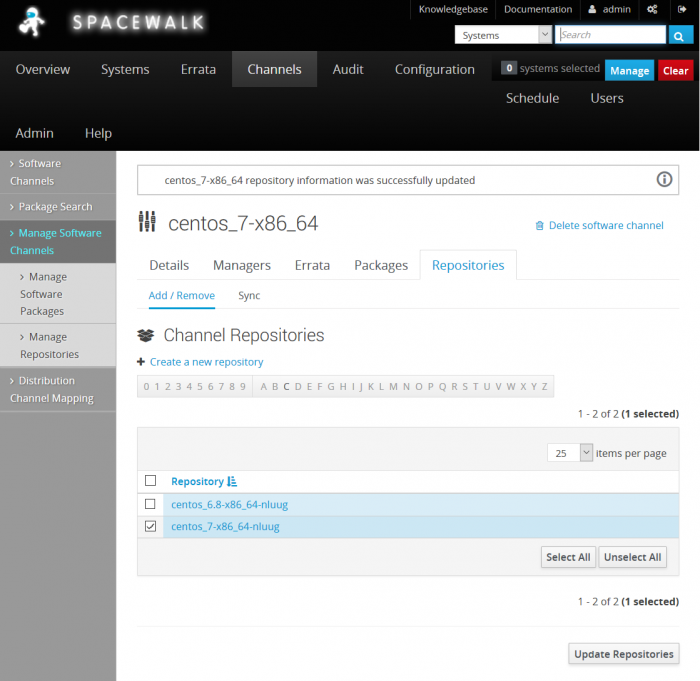Screen dimensions: 700x681
Task: Click the Repository sort order icon
Action: tap(232, 481)
